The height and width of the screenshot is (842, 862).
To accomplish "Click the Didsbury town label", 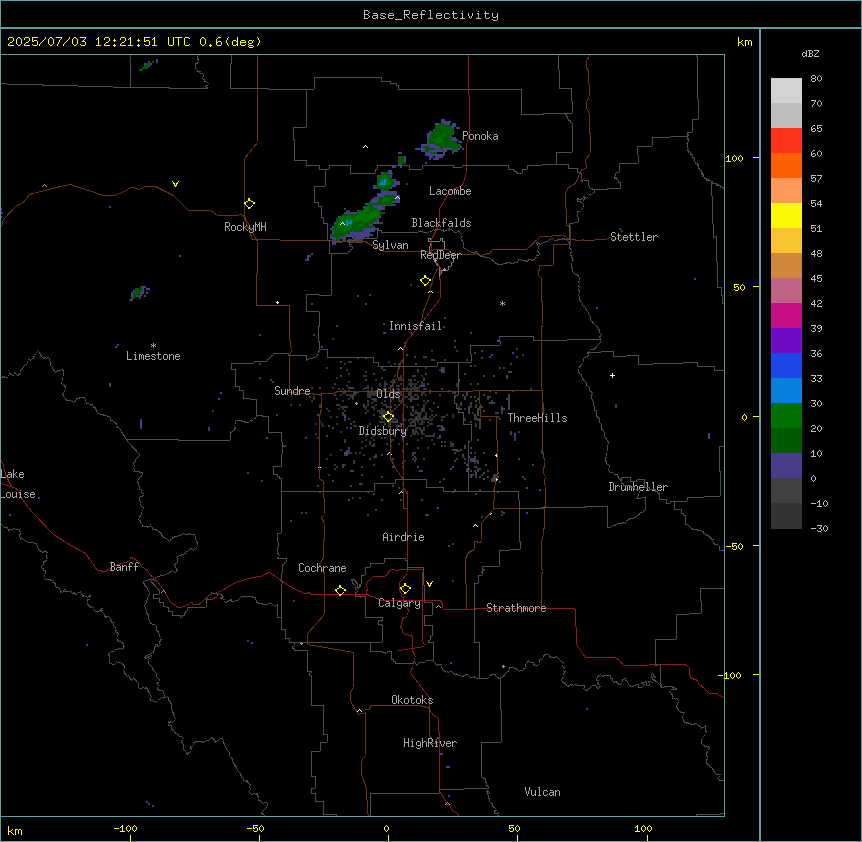I will tap(383, 431).
